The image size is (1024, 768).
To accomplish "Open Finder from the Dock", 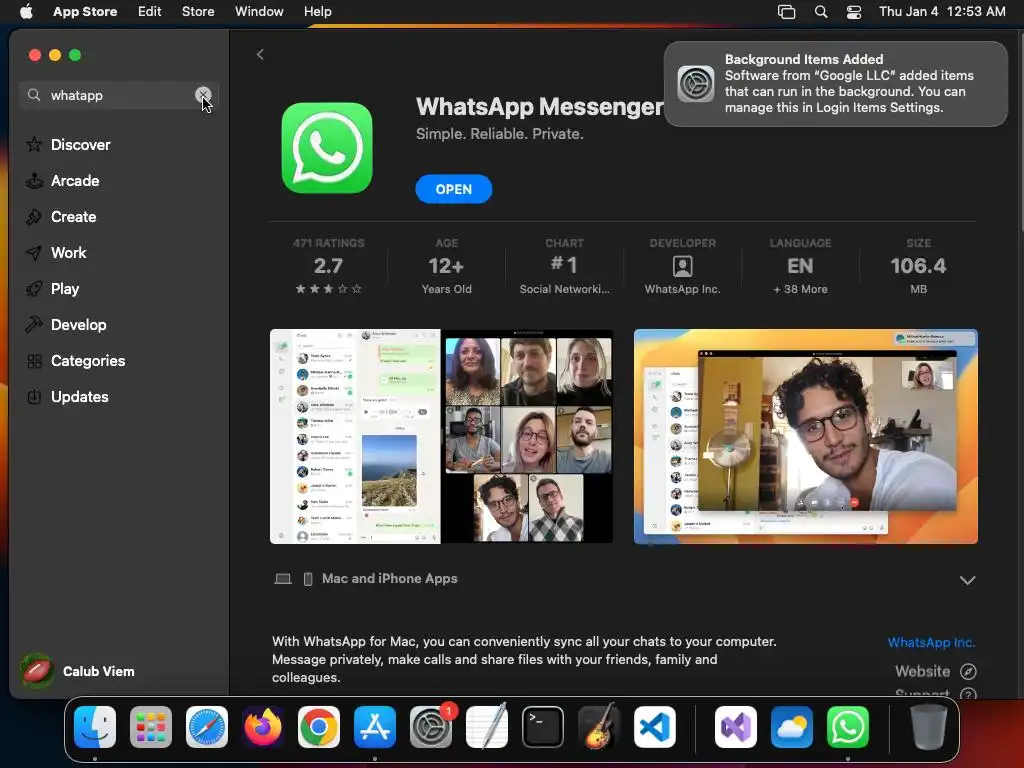I will [95, 727].
